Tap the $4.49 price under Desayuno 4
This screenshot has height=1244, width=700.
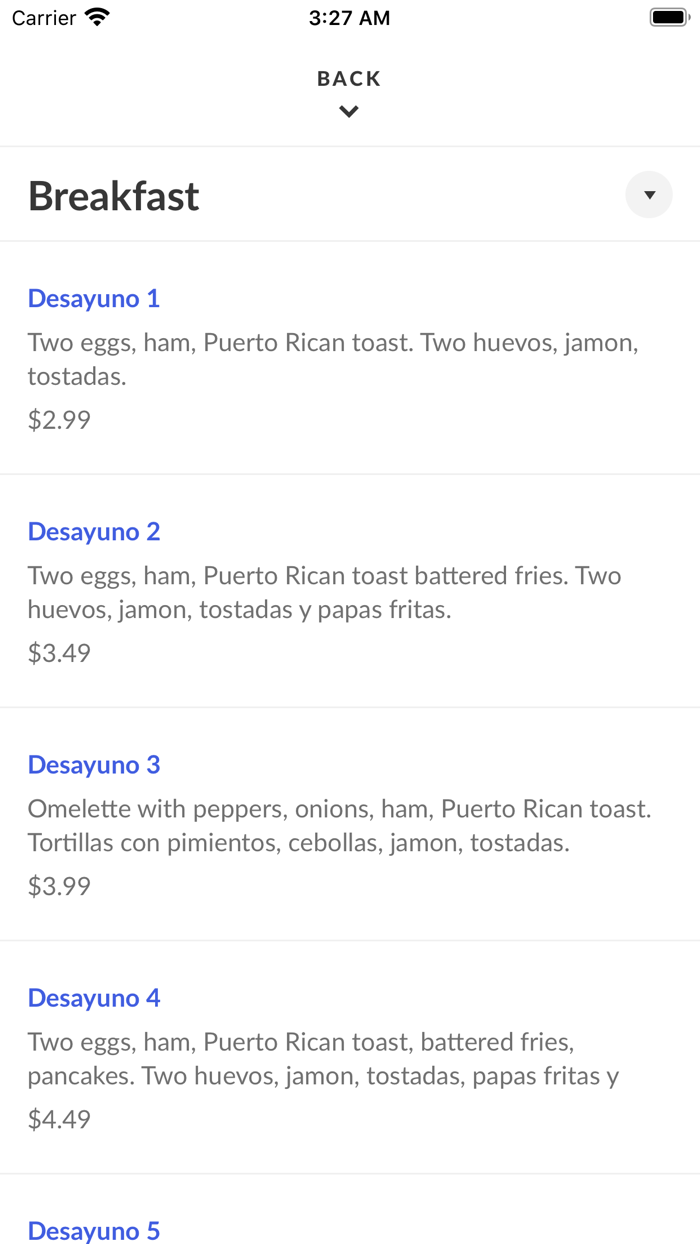pos(59,1119)
